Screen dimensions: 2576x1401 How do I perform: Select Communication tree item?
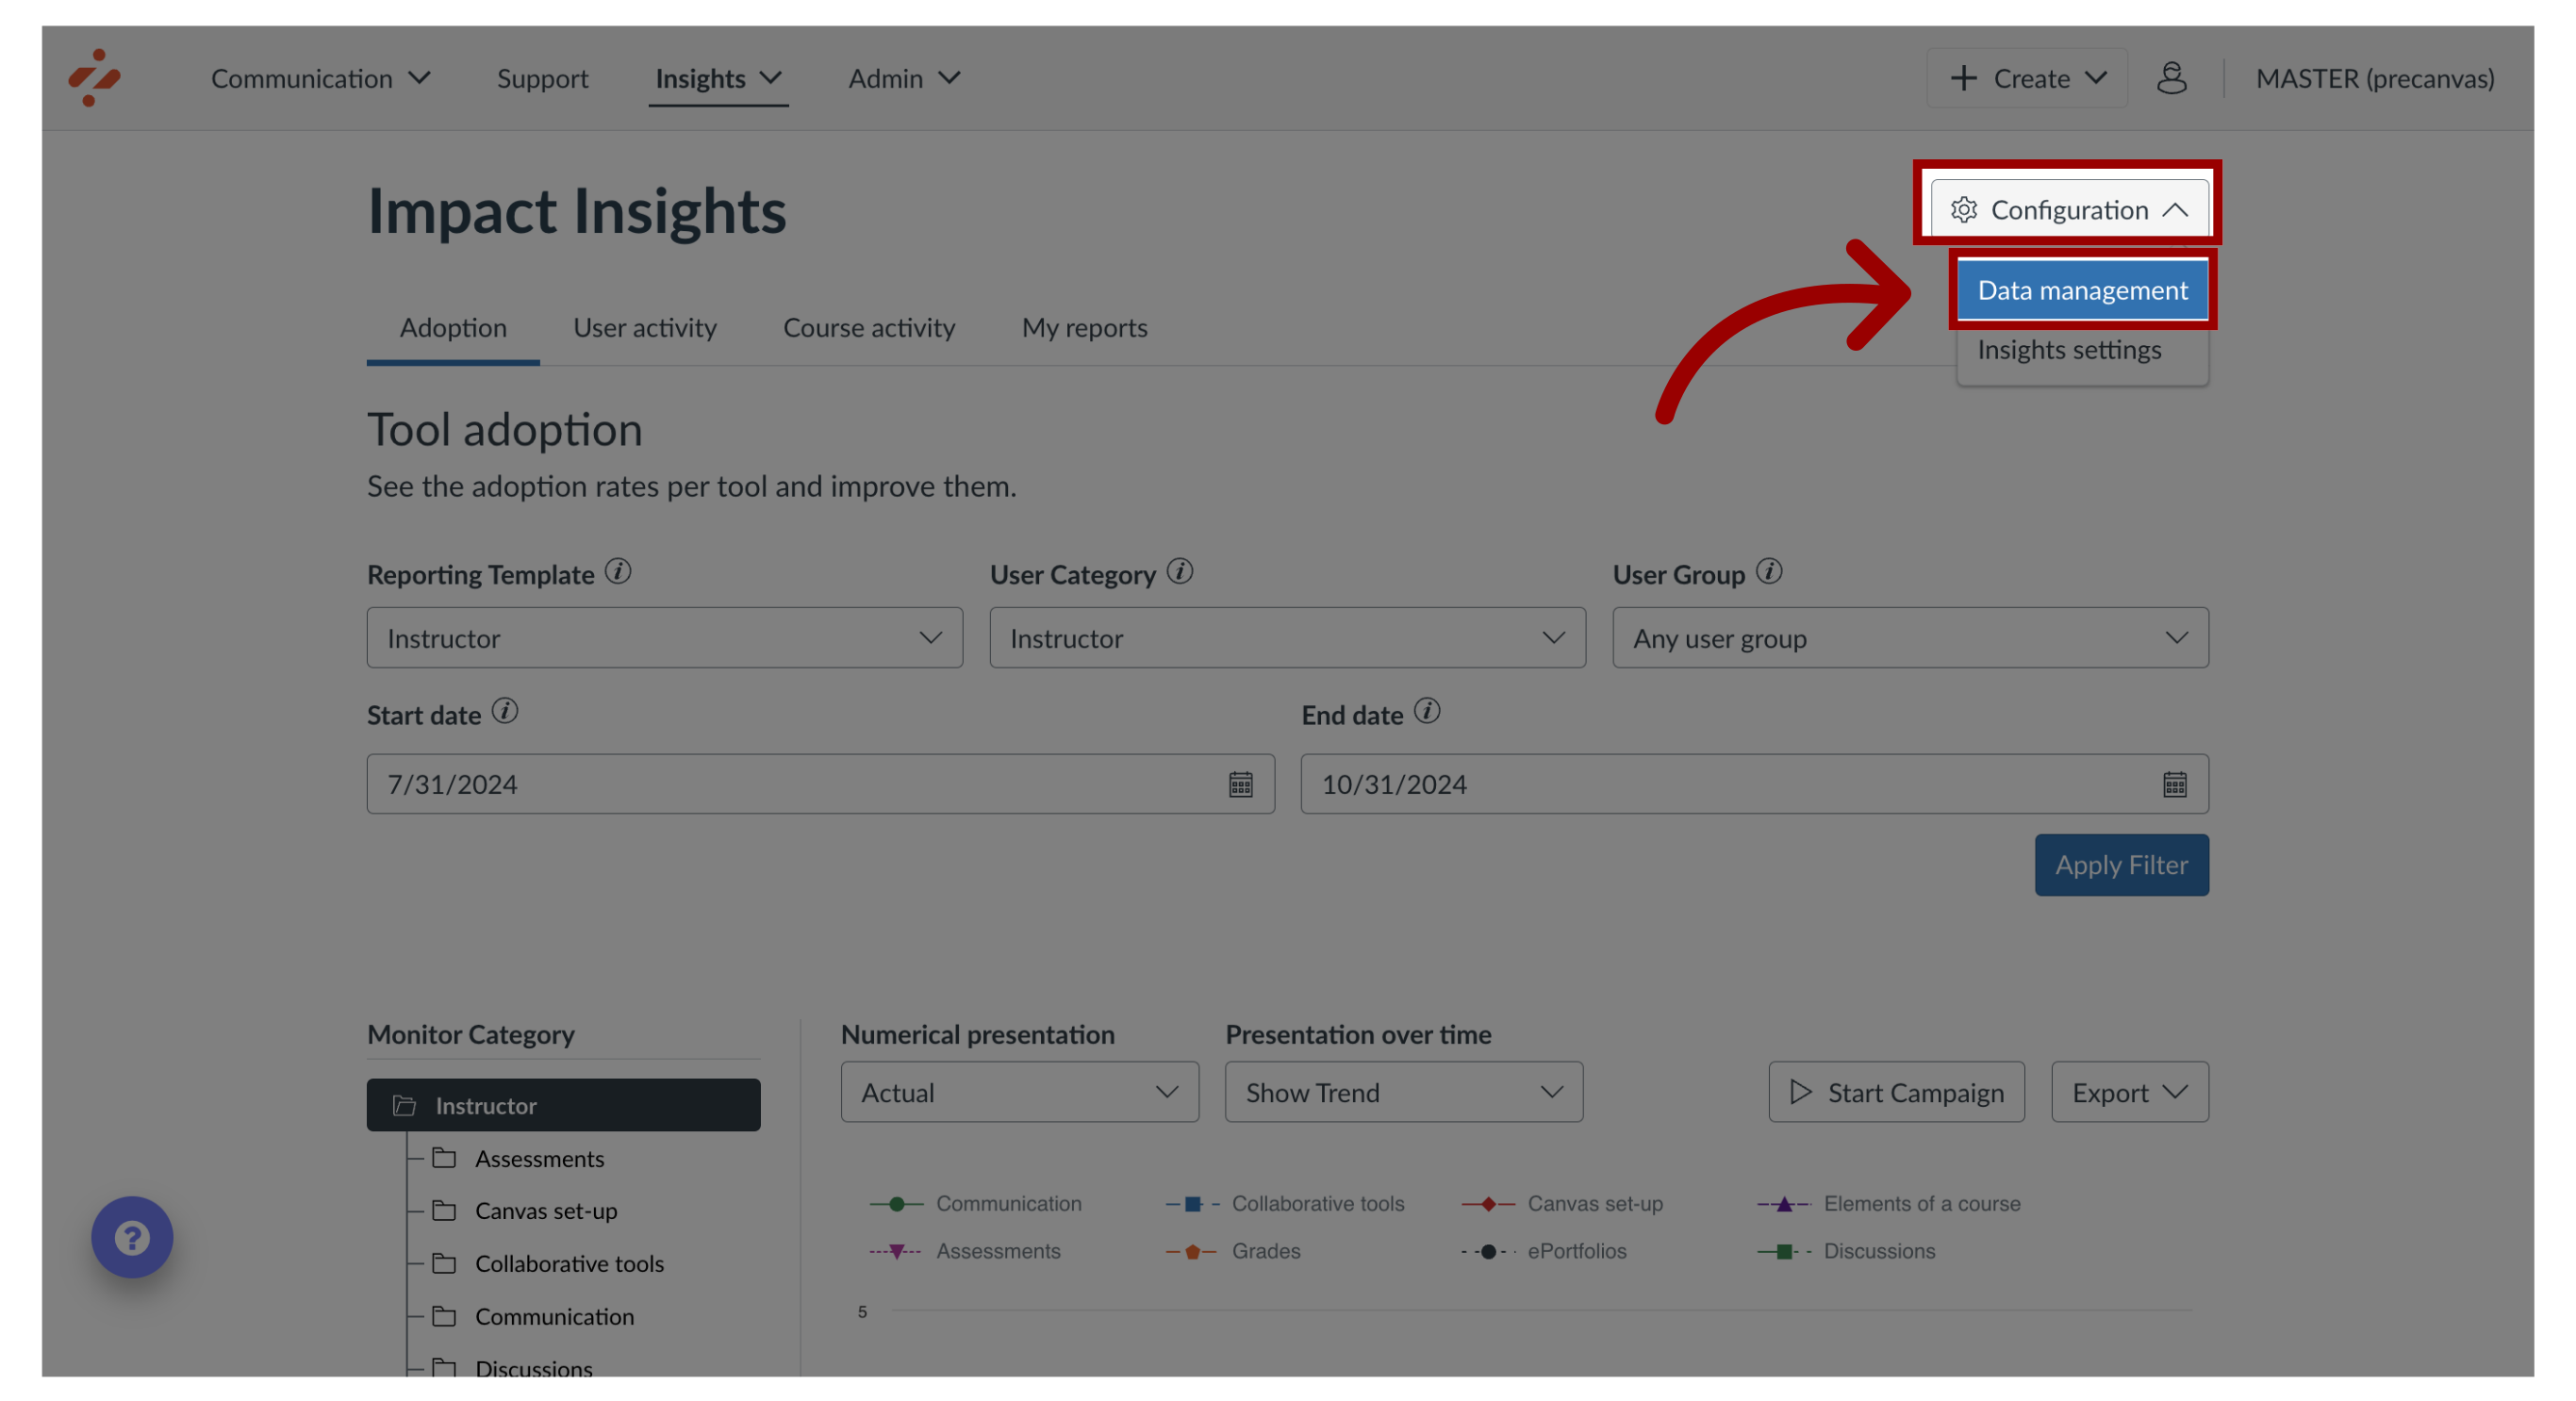point(554,1316)
